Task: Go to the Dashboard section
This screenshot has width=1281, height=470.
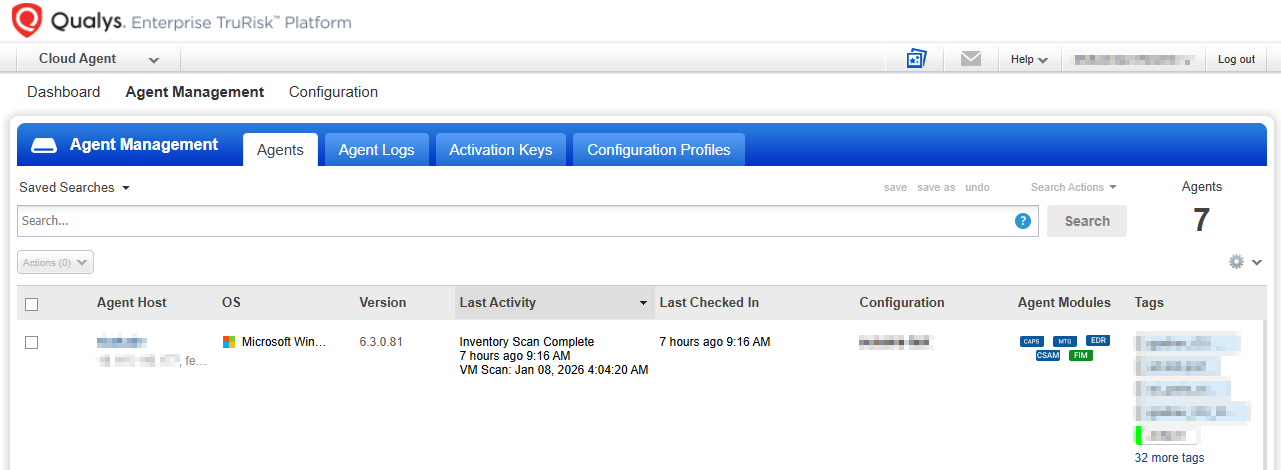Action: [x=64, y=92]
